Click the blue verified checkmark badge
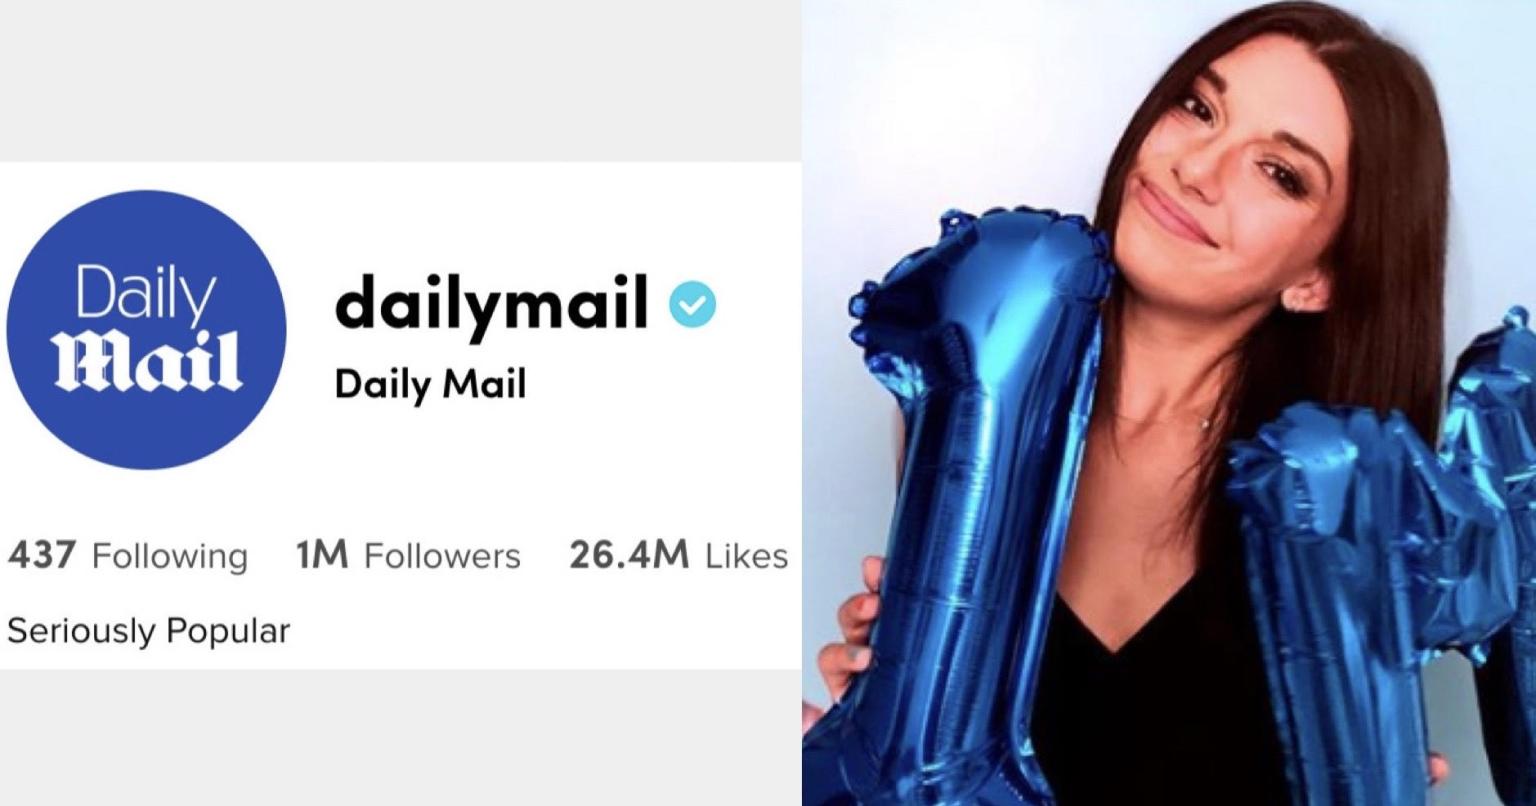1536x806 pixels. pos(693,306)
